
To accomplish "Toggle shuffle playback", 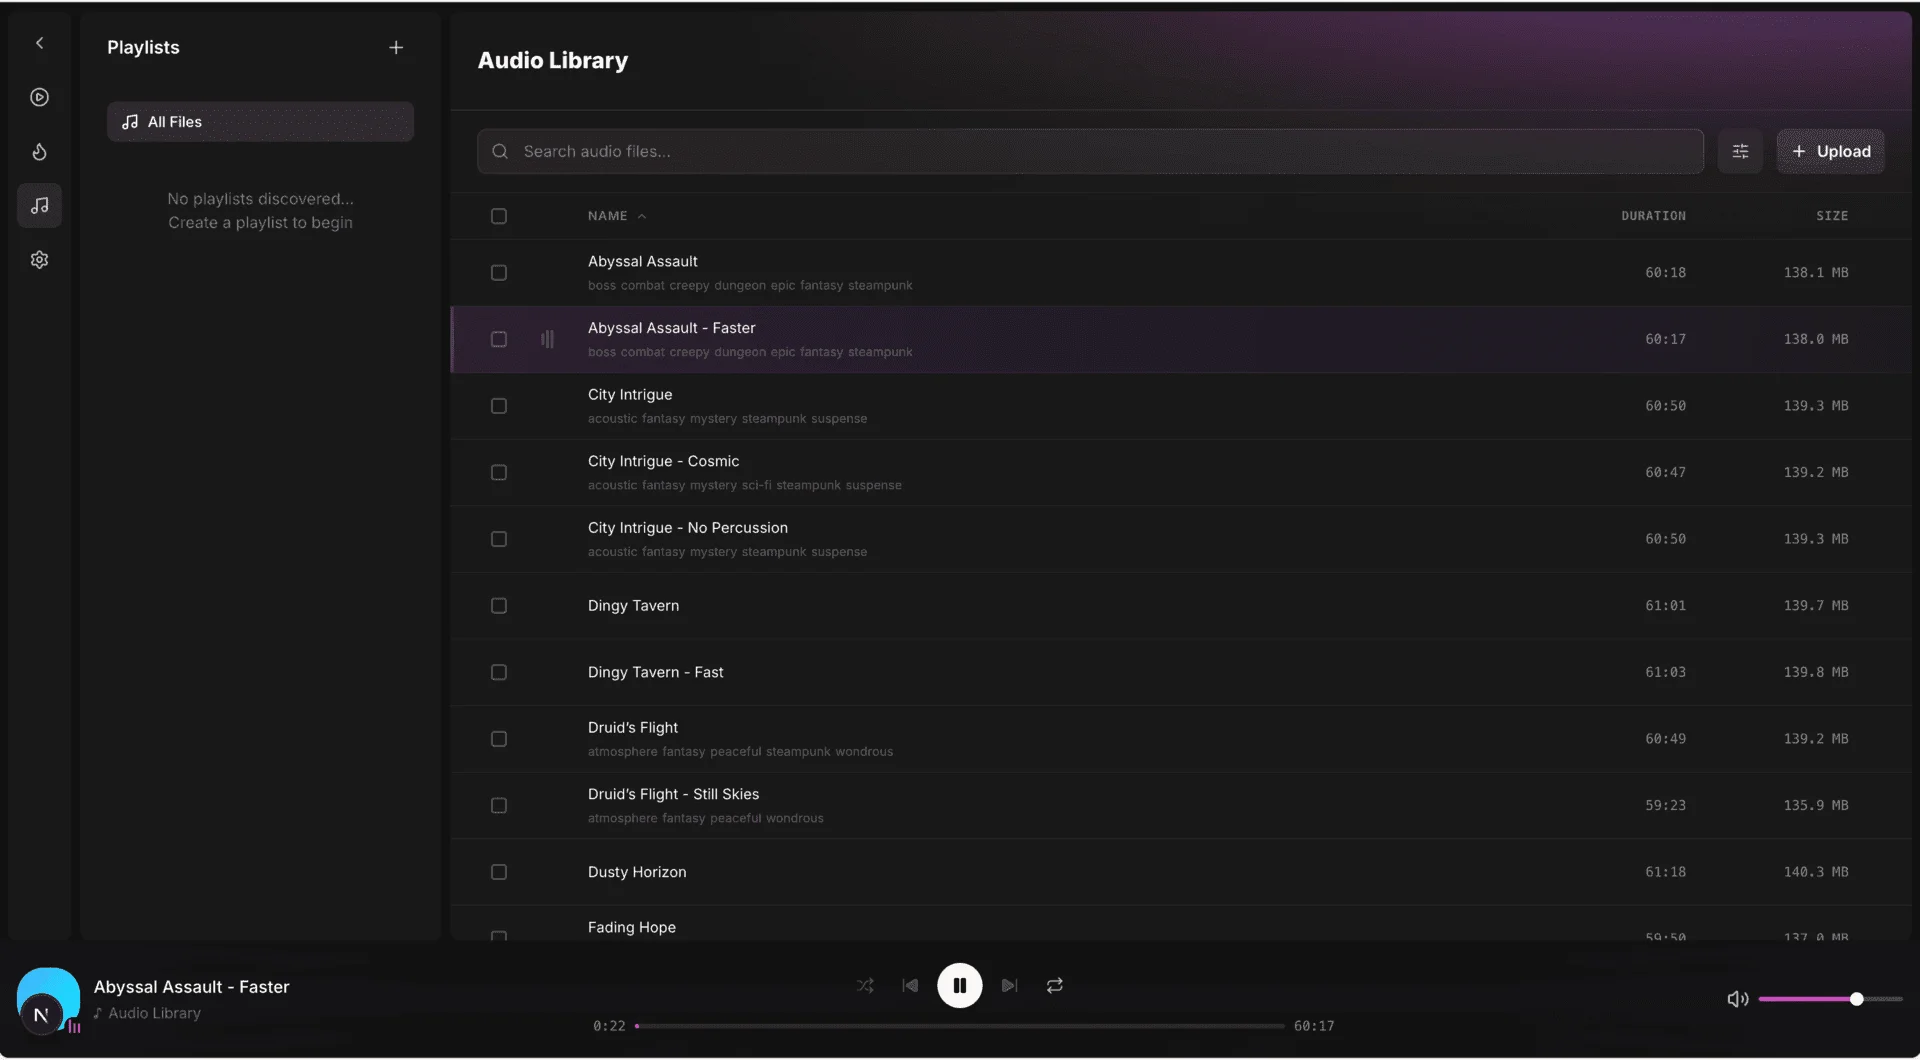I will [x=865, y=986].
